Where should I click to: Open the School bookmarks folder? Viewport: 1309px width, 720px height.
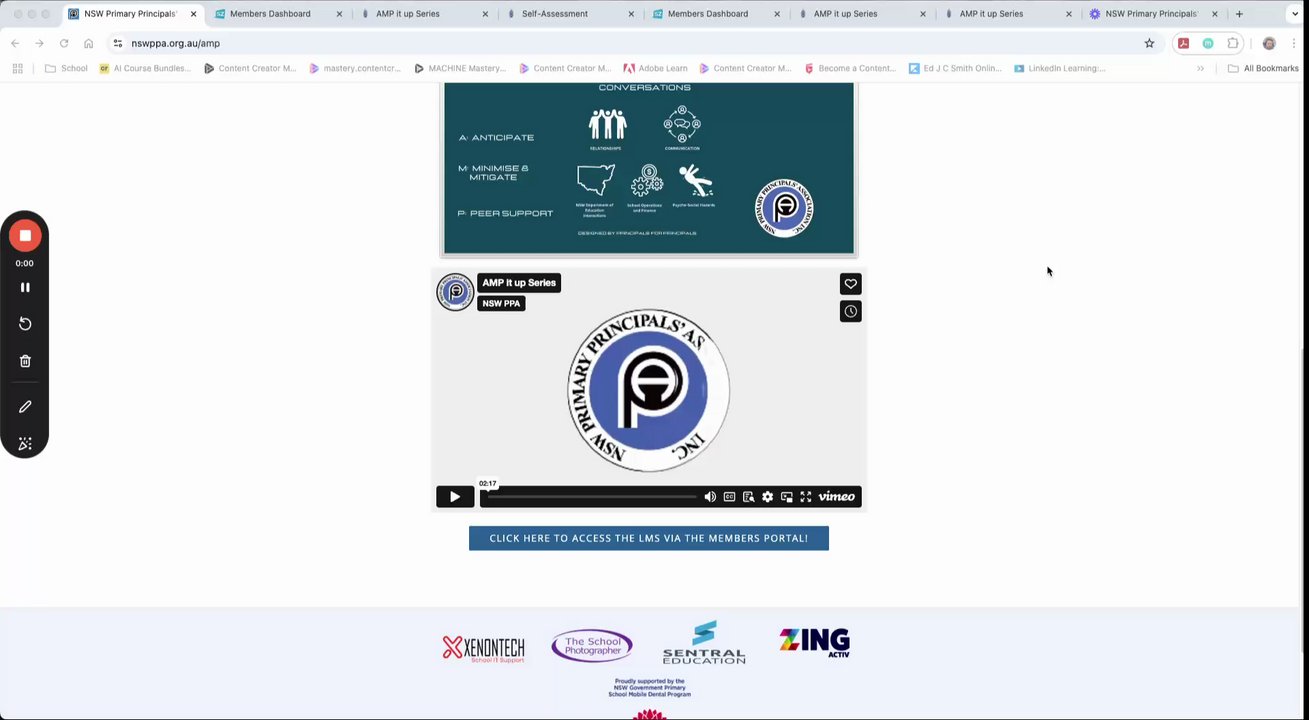(66, 68)
